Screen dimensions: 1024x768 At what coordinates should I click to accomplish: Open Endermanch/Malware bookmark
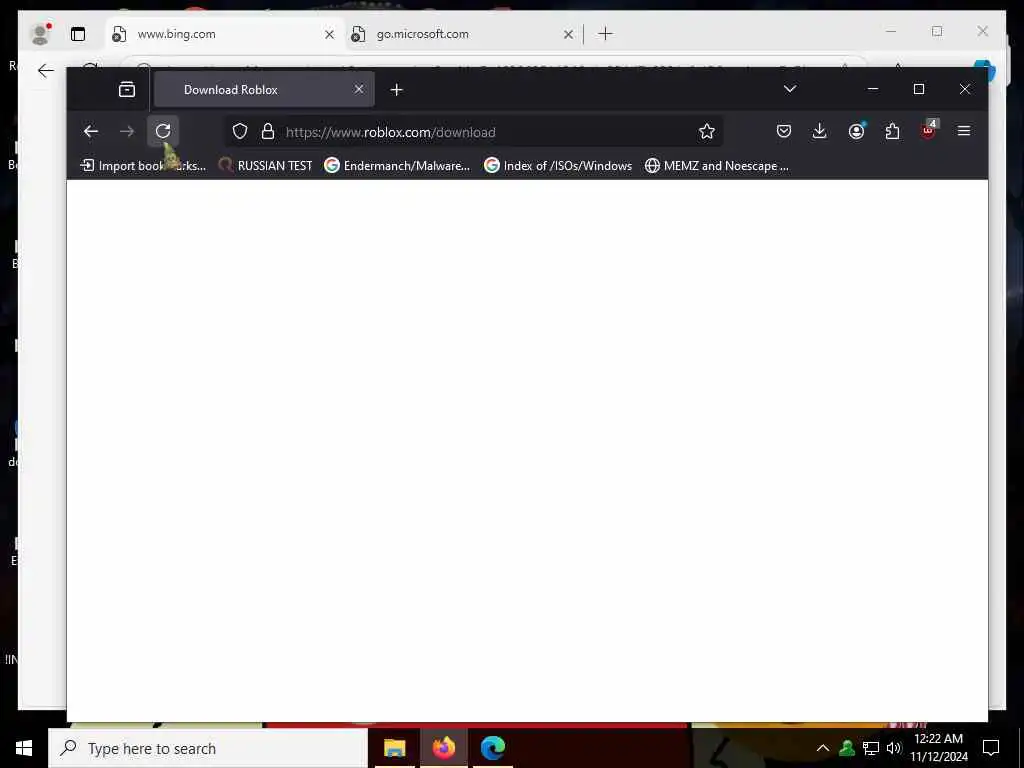[397, 166]
